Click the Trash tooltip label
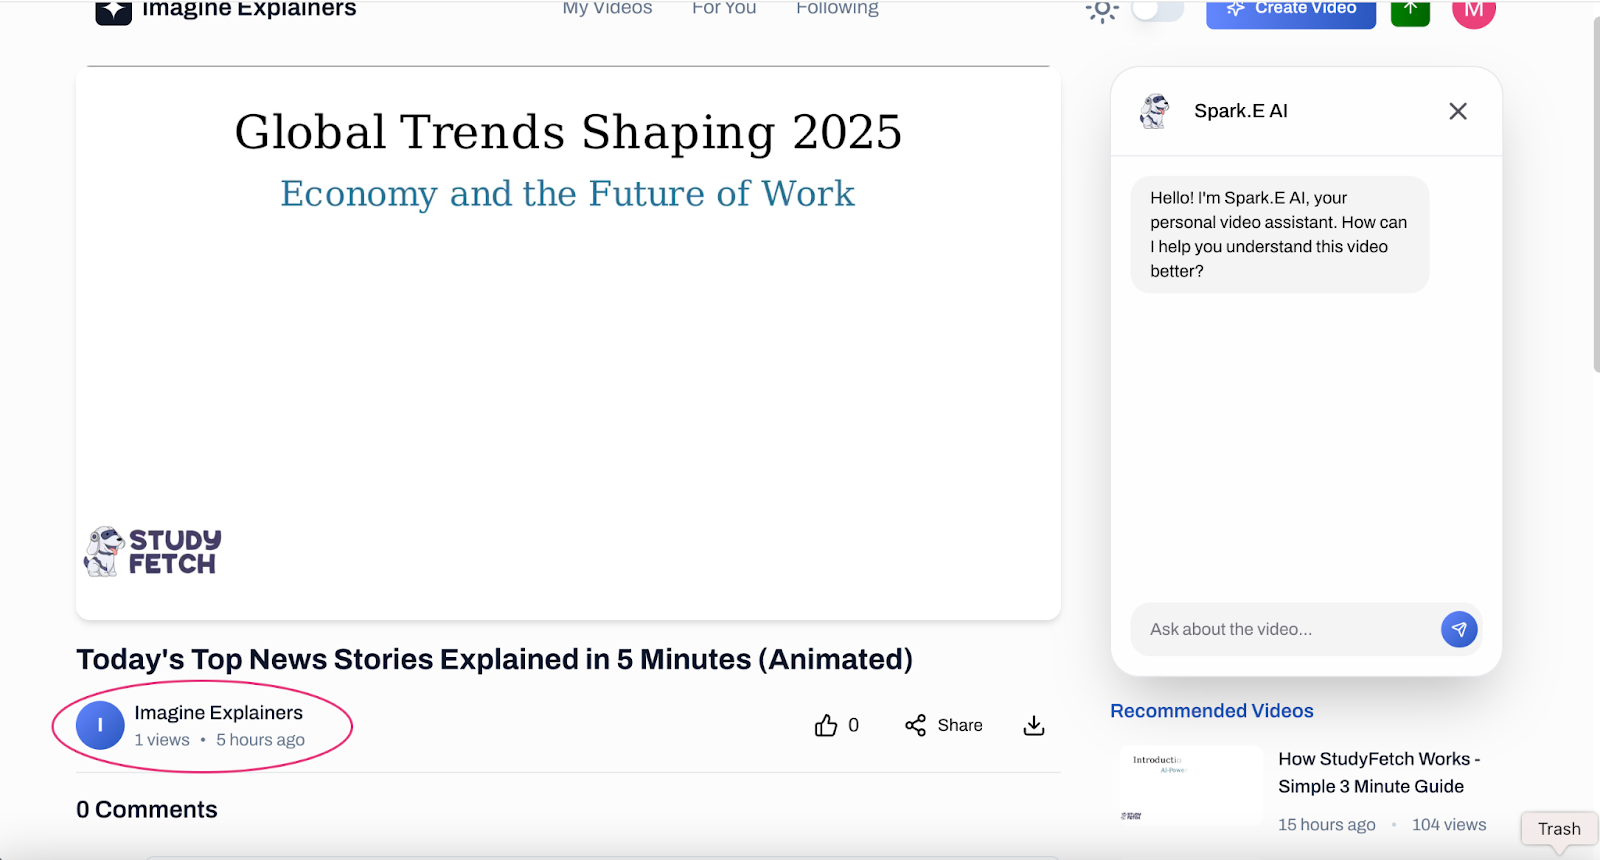Screen dimensions: 1600x860 point(1559,829)
